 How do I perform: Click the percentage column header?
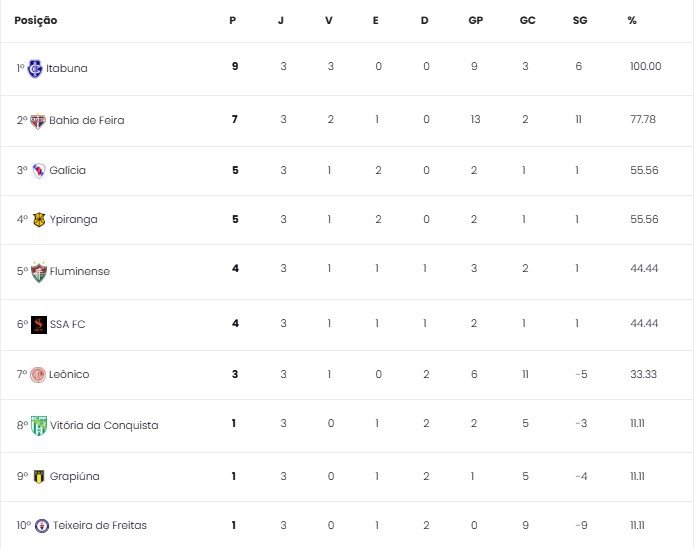coord(632,20)
